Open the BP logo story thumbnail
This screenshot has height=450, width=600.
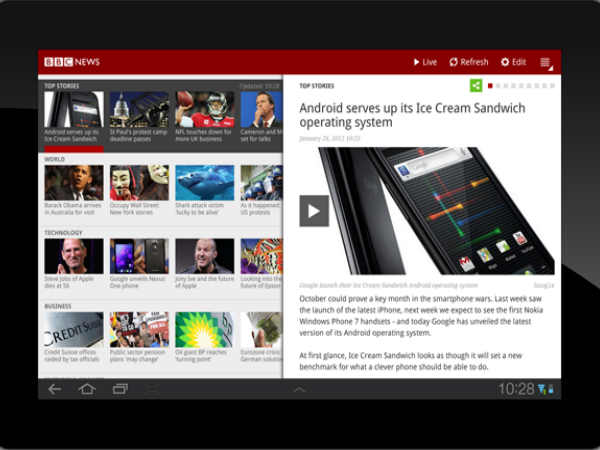pos(205,329)
